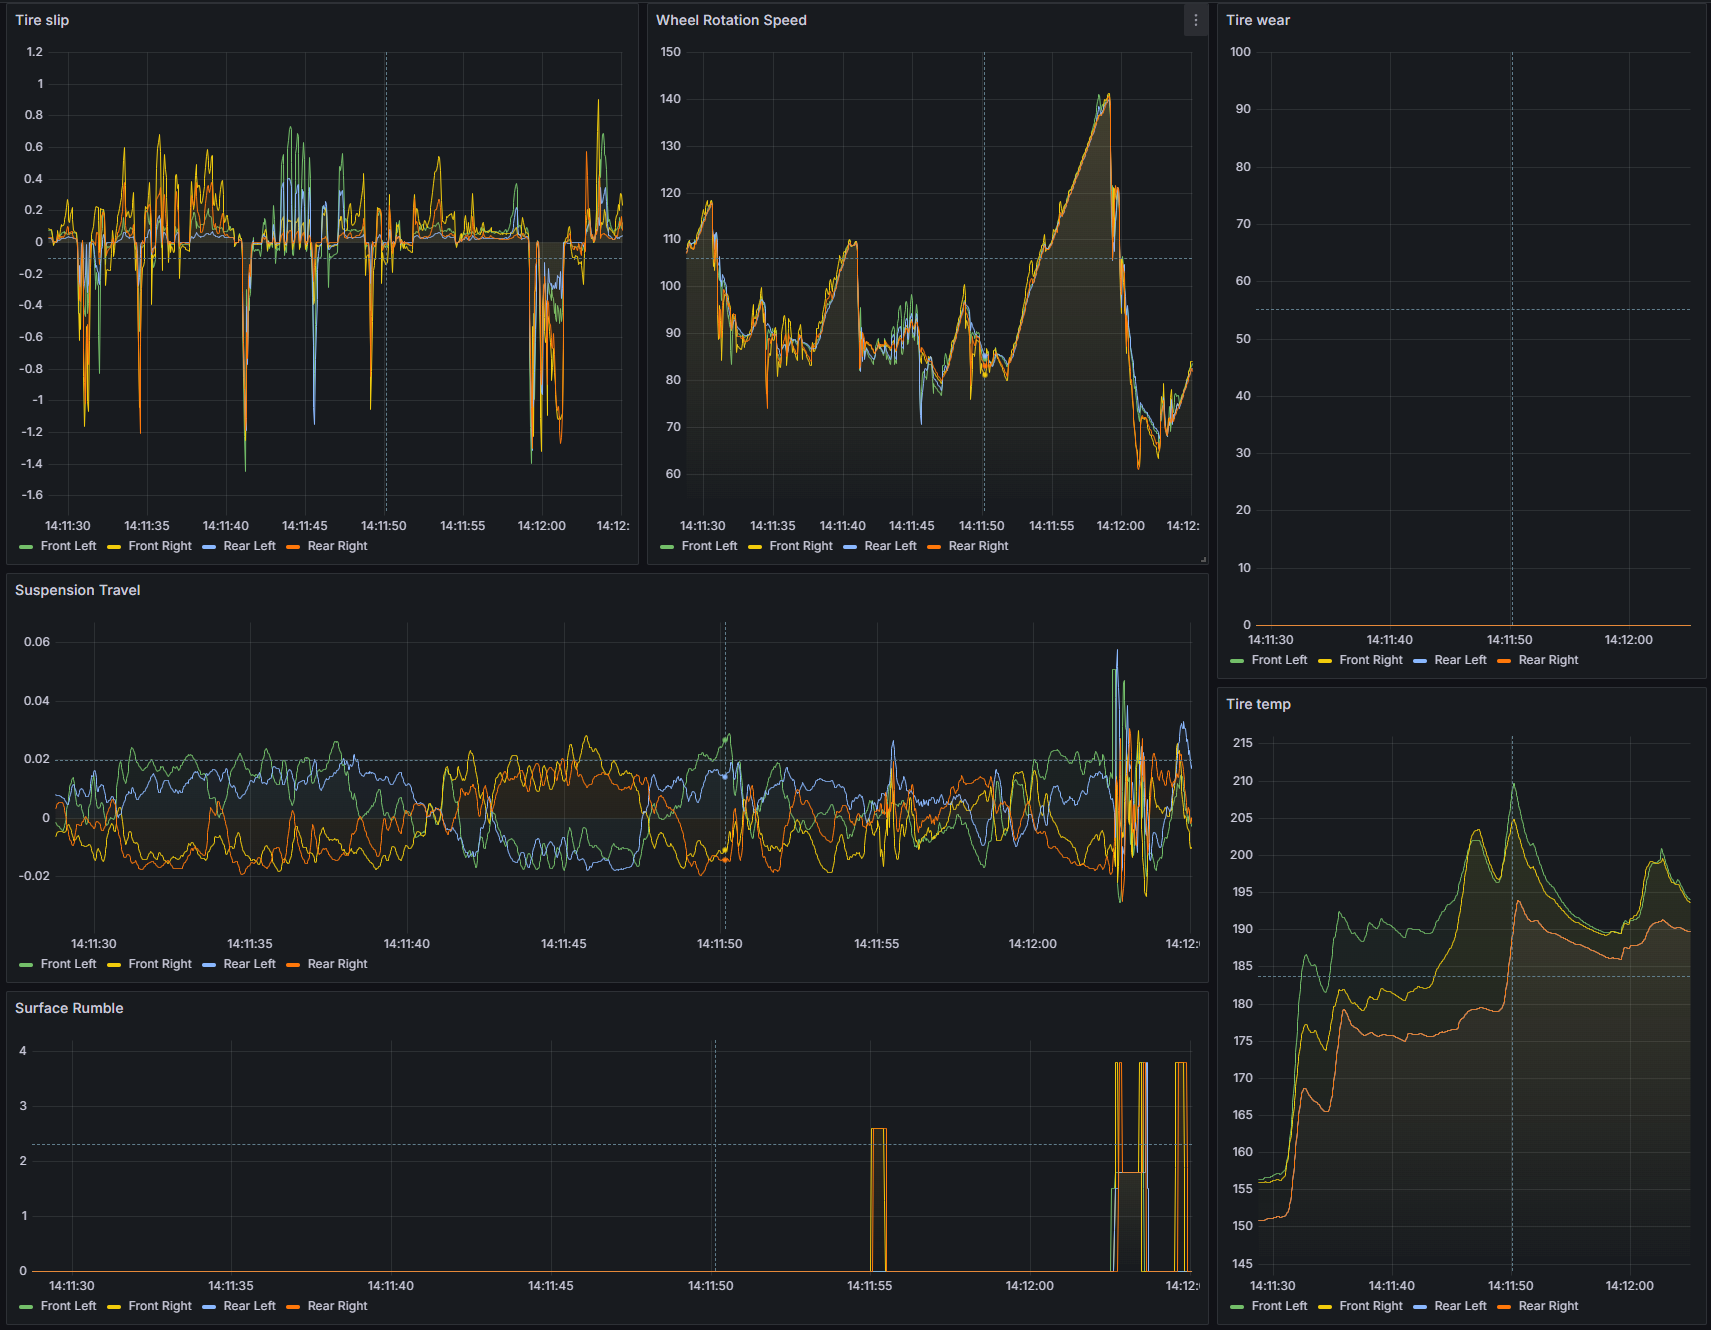Screen dimensions: 1711x1330
Task: Click the -1.6 value on Tire slip axis
Action: [x=33, y=495]
